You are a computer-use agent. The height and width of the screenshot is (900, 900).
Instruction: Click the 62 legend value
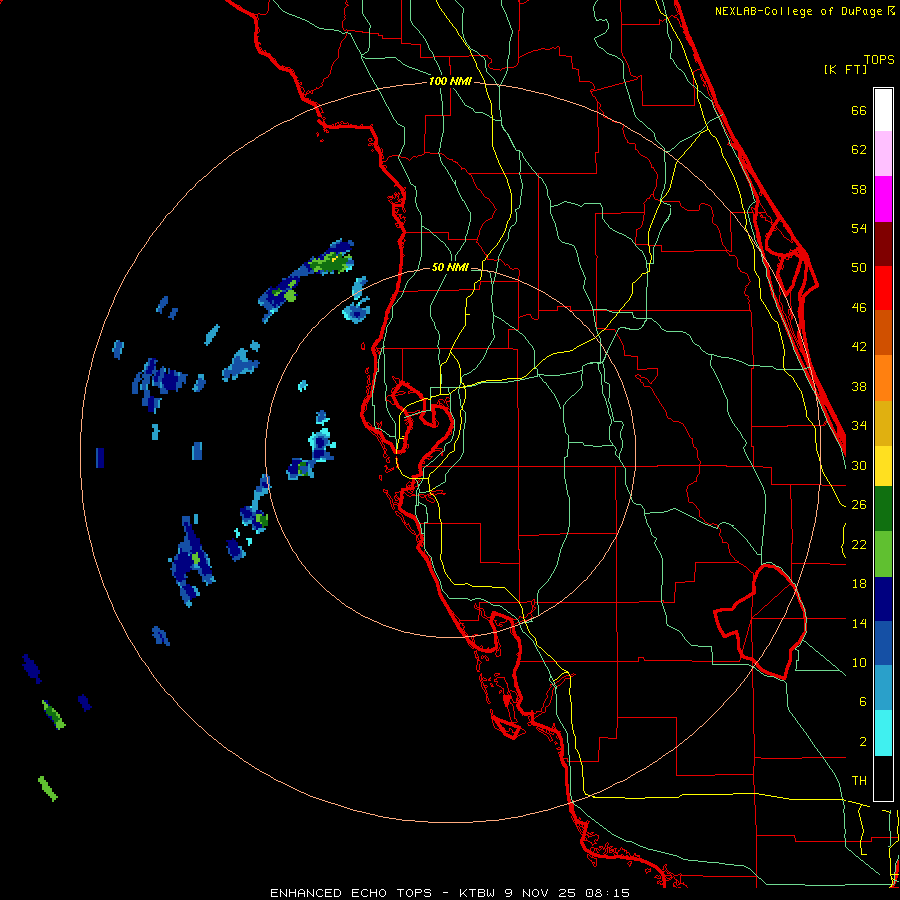859,150
